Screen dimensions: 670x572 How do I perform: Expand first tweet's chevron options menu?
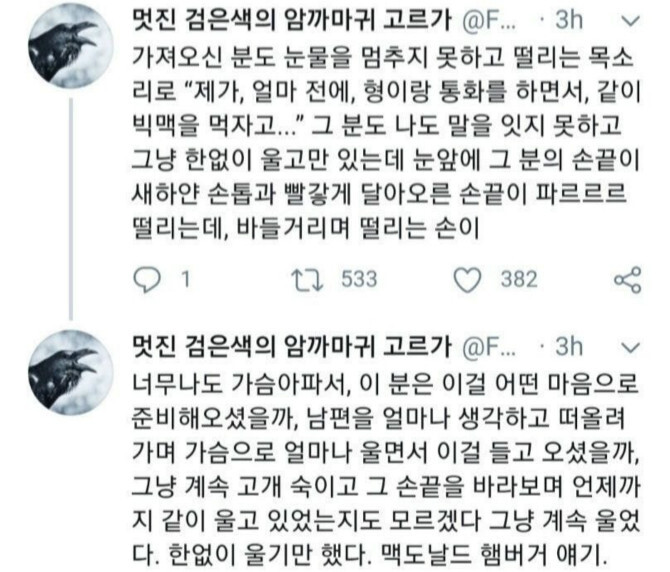pyautogui.click(x=630, y=21)
